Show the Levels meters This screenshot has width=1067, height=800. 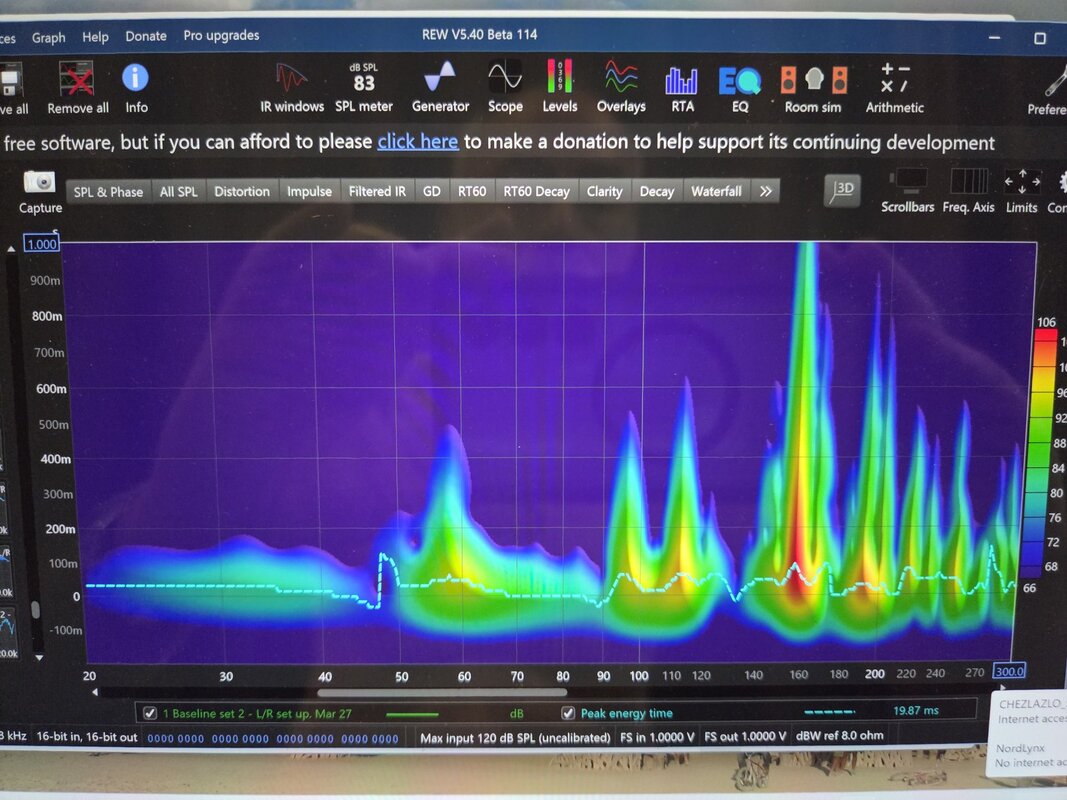coord(559,87)
